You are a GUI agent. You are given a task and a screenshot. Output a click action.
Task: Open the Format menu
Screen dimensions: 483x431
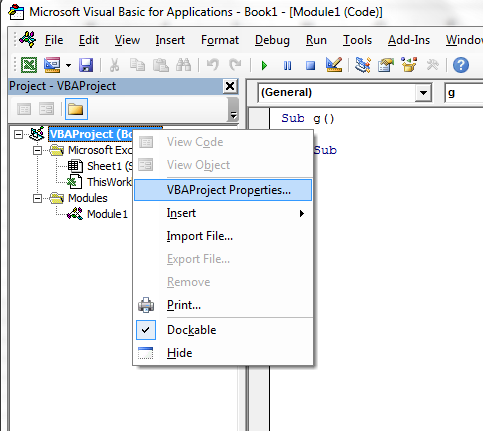(x=220, y=40)
